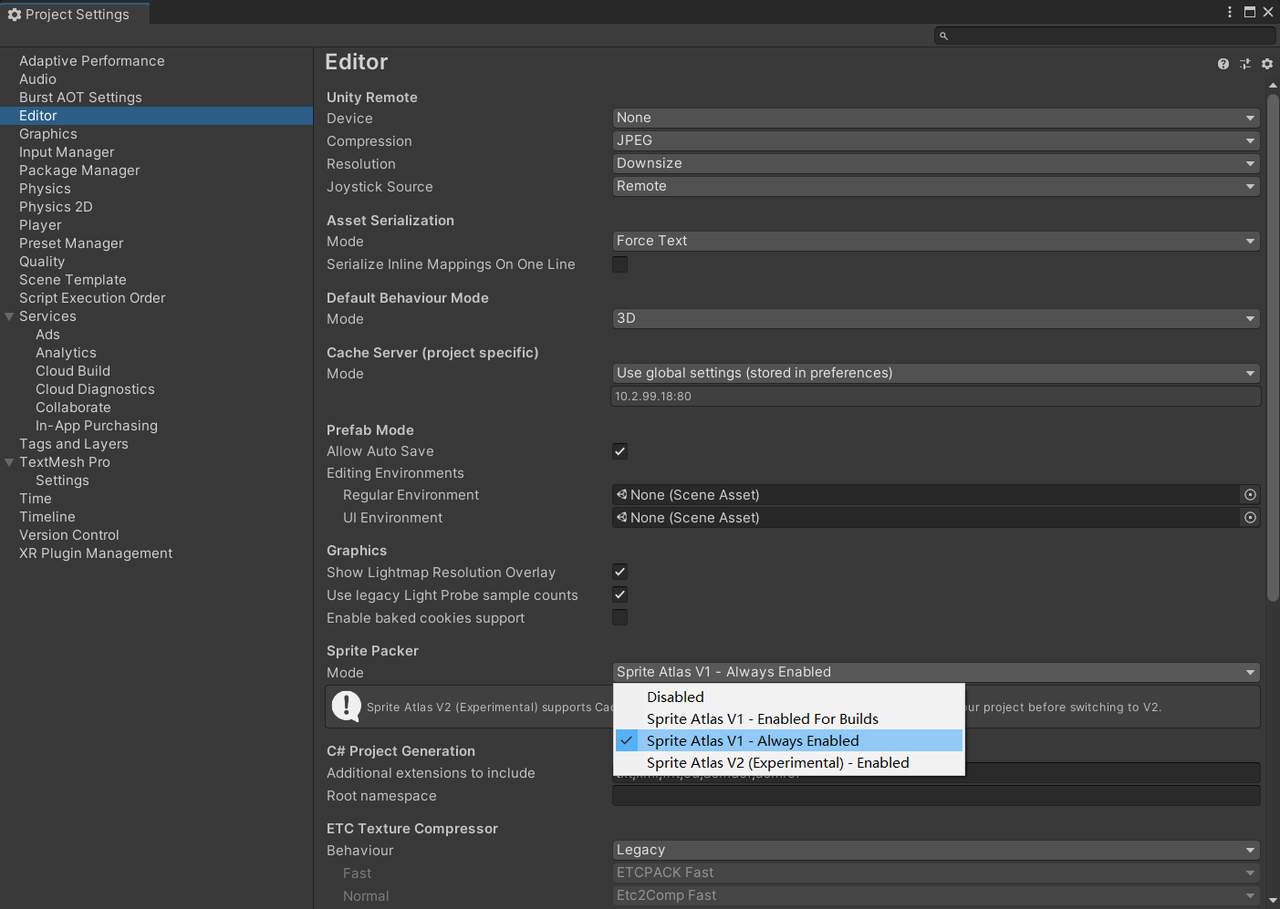Image resolution: width=1280 pixels, height=909 pixels.
Task: Change Asset Serialization Mode dropdown
Action: [x=936, y=241]
